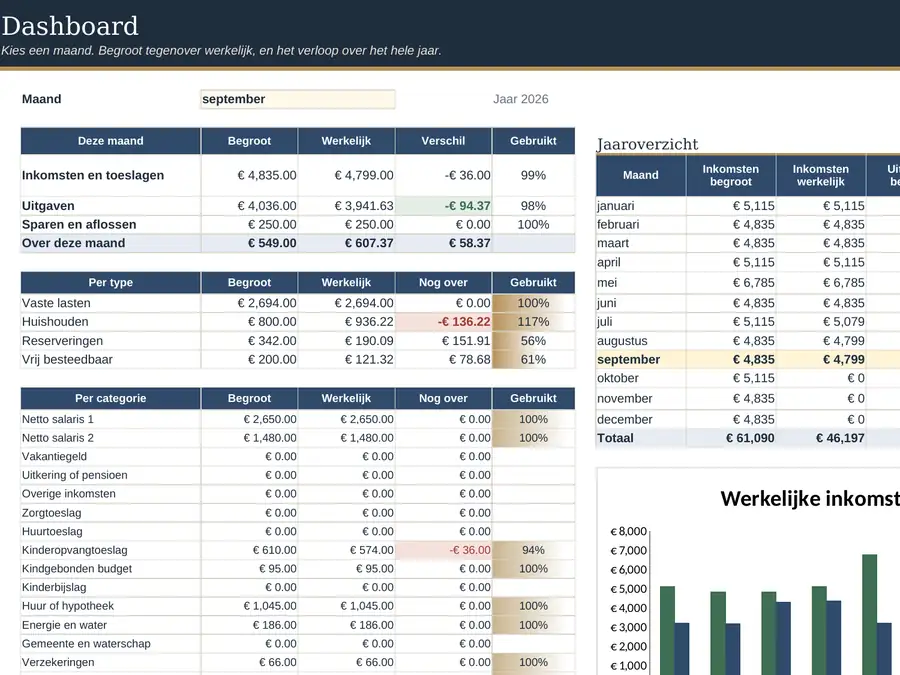Select the 'Per categorie' table header

tap(111, 398)
